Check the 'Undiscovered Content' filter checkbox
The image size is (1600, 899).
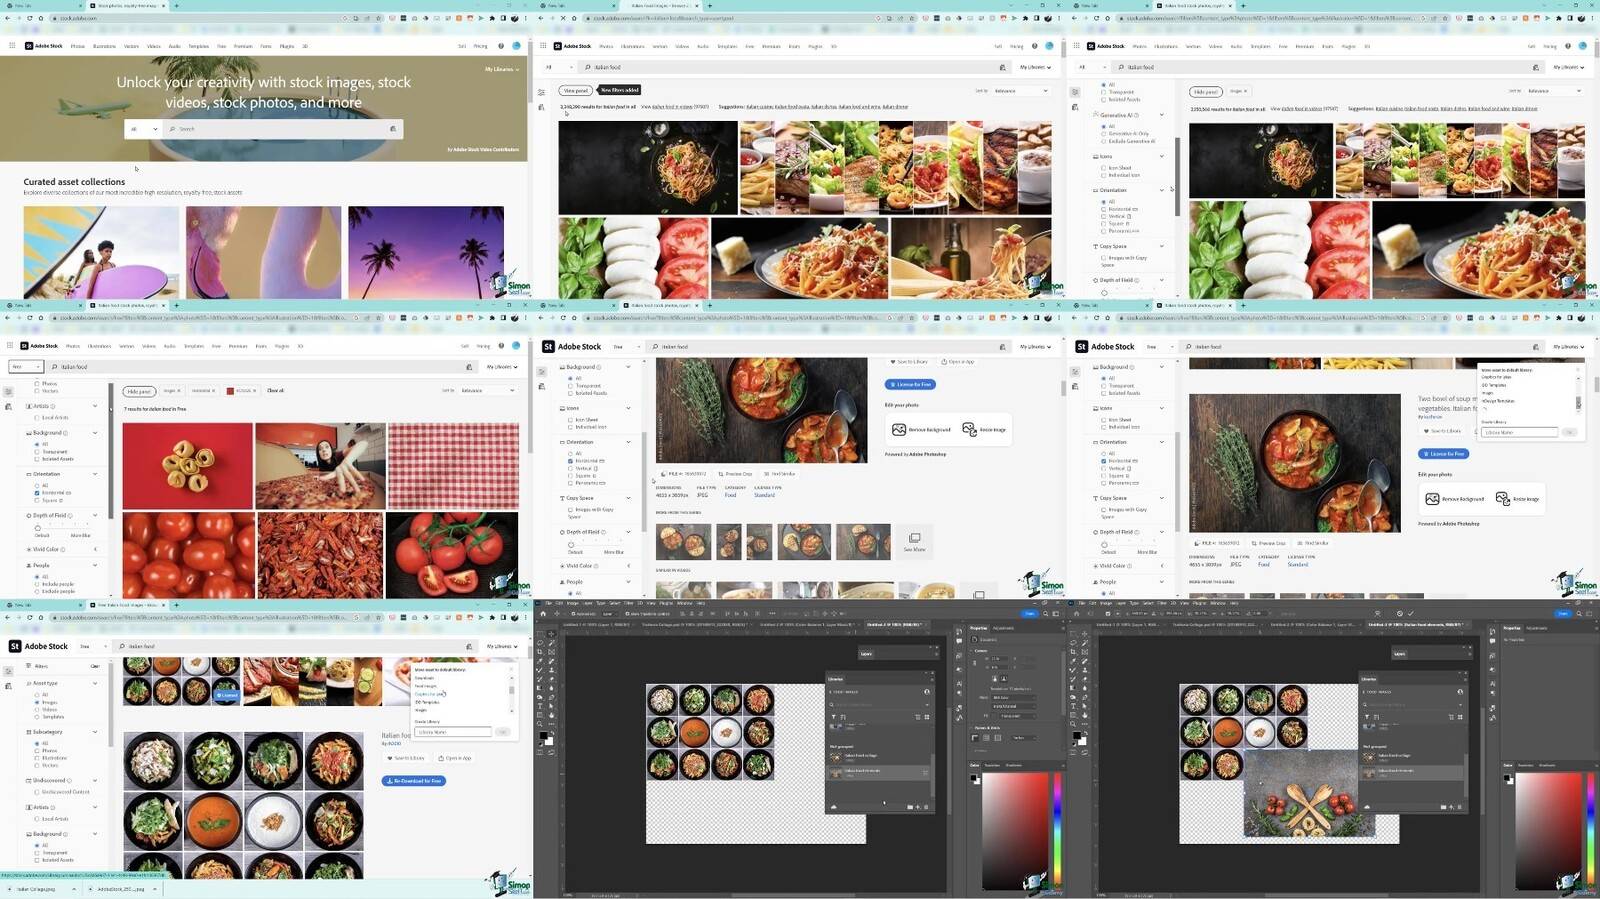click(37, 792)
